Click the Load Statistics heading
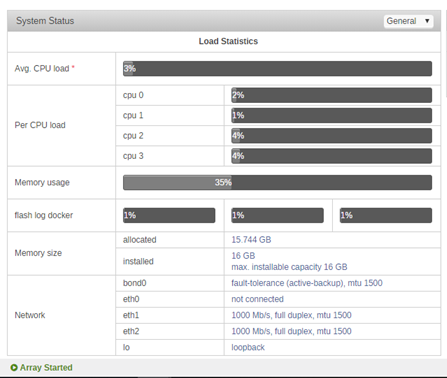 pos(228,41)
